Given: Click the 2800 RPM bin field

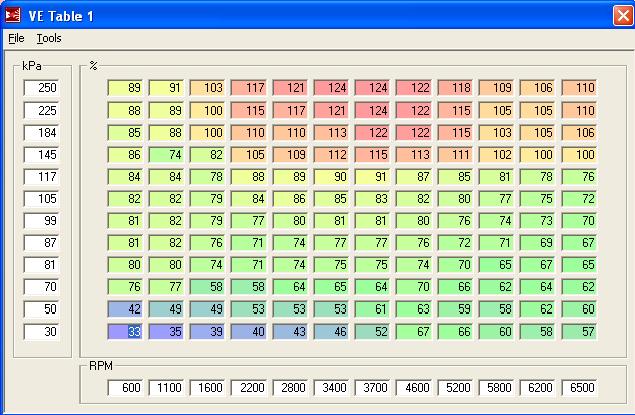Looking at the screenshot, I should 290,387.
